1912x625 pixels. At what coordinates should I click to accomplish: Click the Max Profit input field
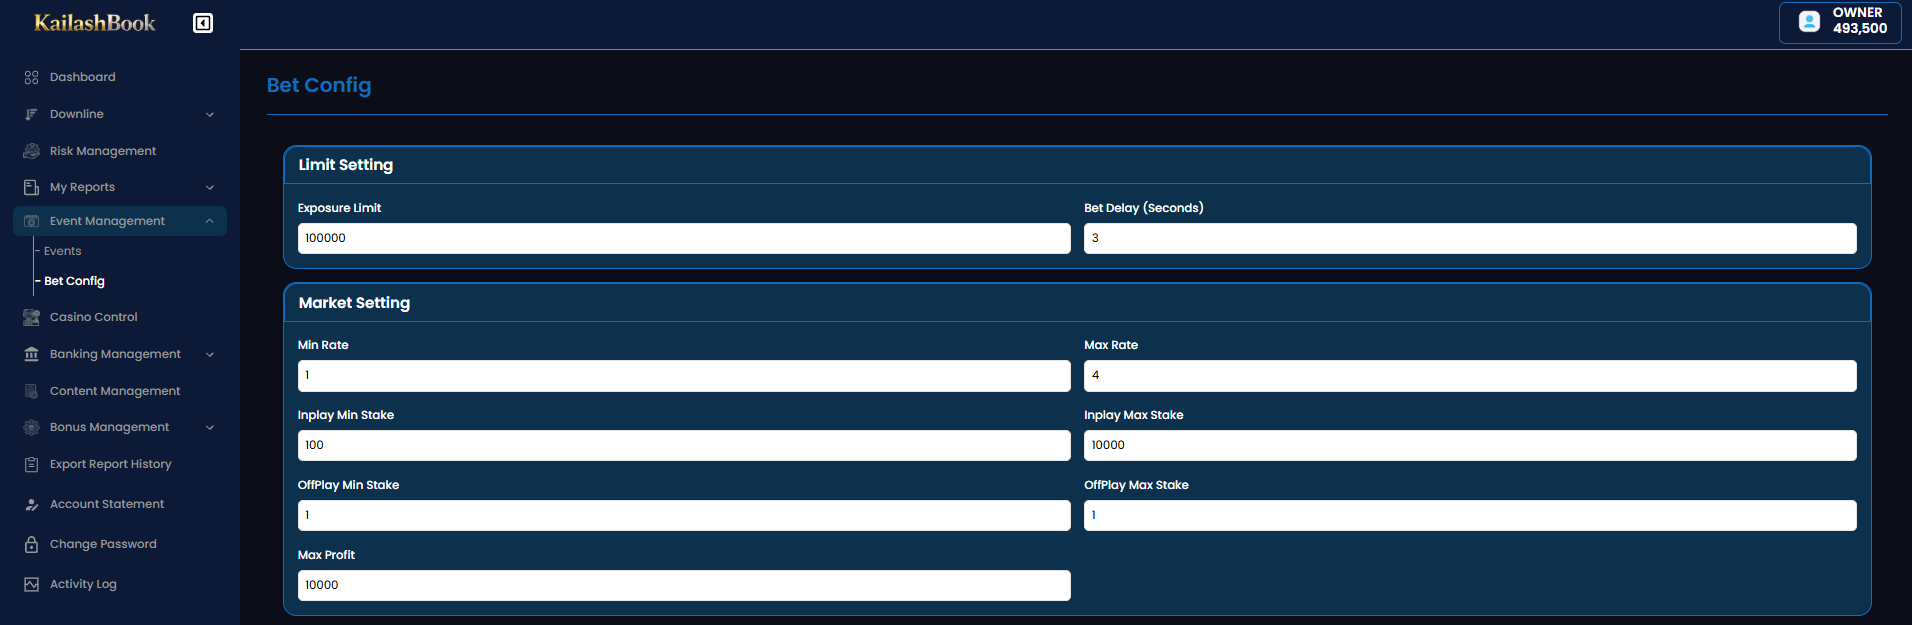pyautogui.click(x=684, y=586)
